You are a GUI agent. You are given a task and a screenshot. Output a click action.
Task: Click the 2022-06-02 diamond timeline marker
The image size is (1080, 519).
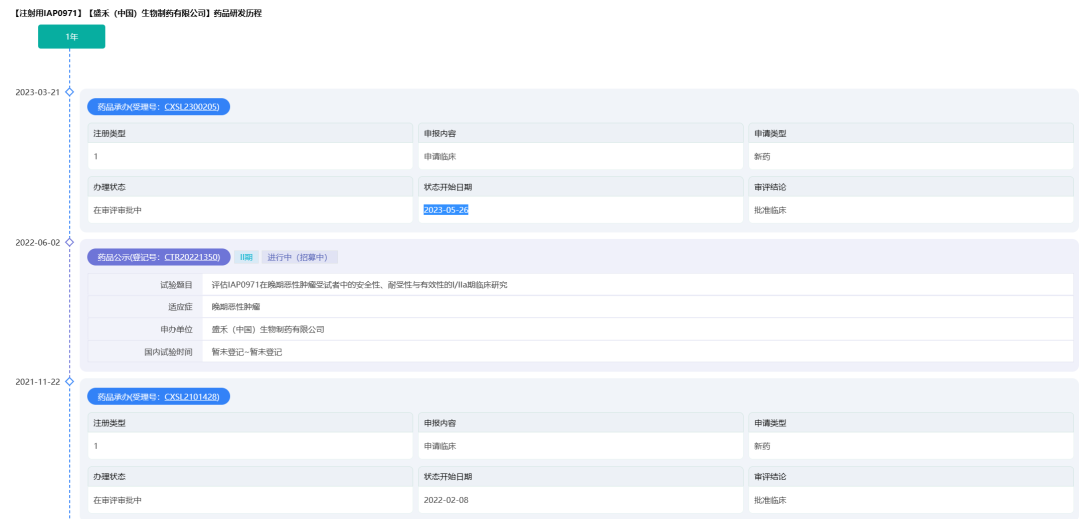click(69, 242)
